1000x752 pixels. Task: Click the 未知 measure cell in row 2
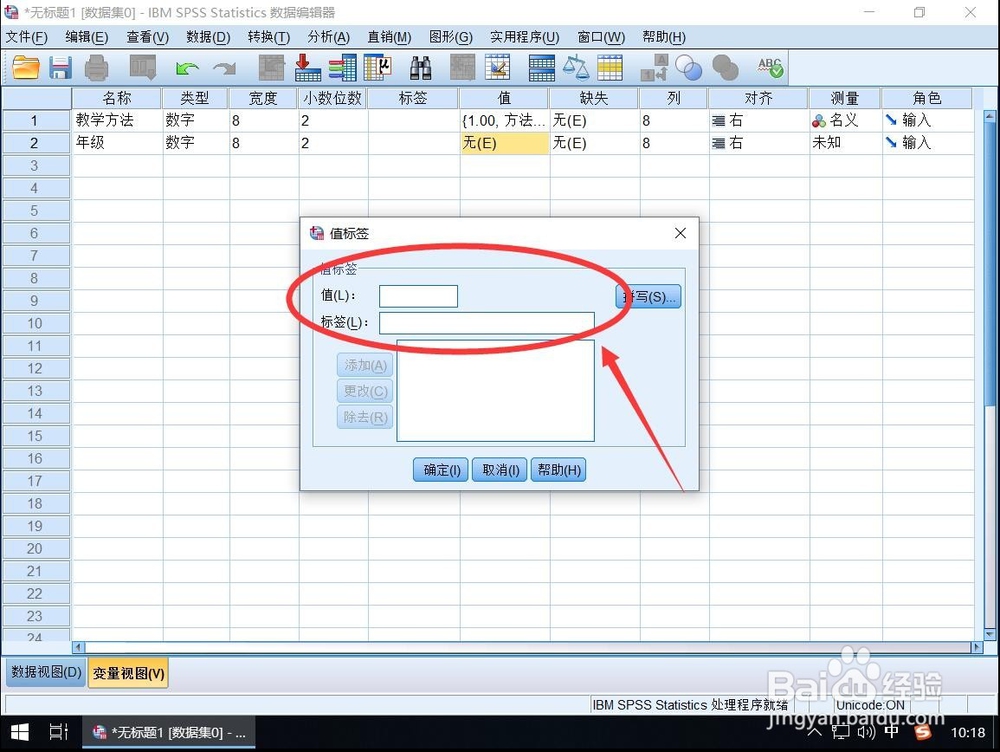[845, 142]
